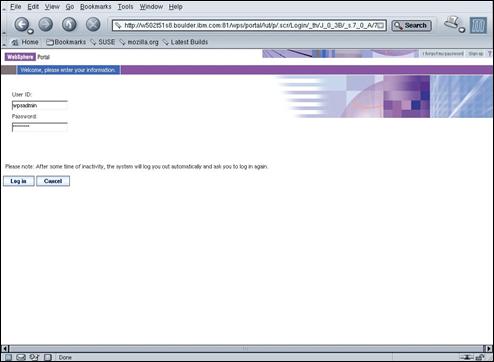The width and height of the screenshot is (494, 362).
Task: Open the Help menu
Action: (x=176, y=7)
